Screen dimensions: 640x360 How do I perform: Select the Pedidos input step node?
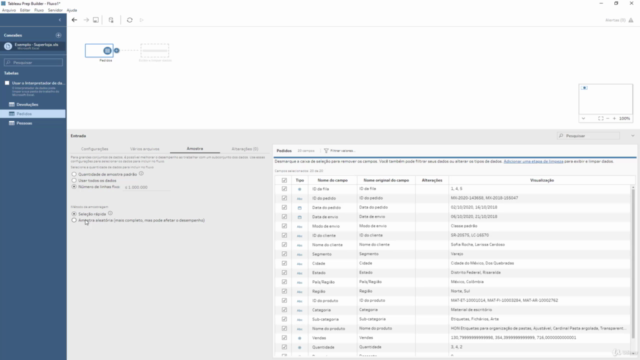[99, 51]
